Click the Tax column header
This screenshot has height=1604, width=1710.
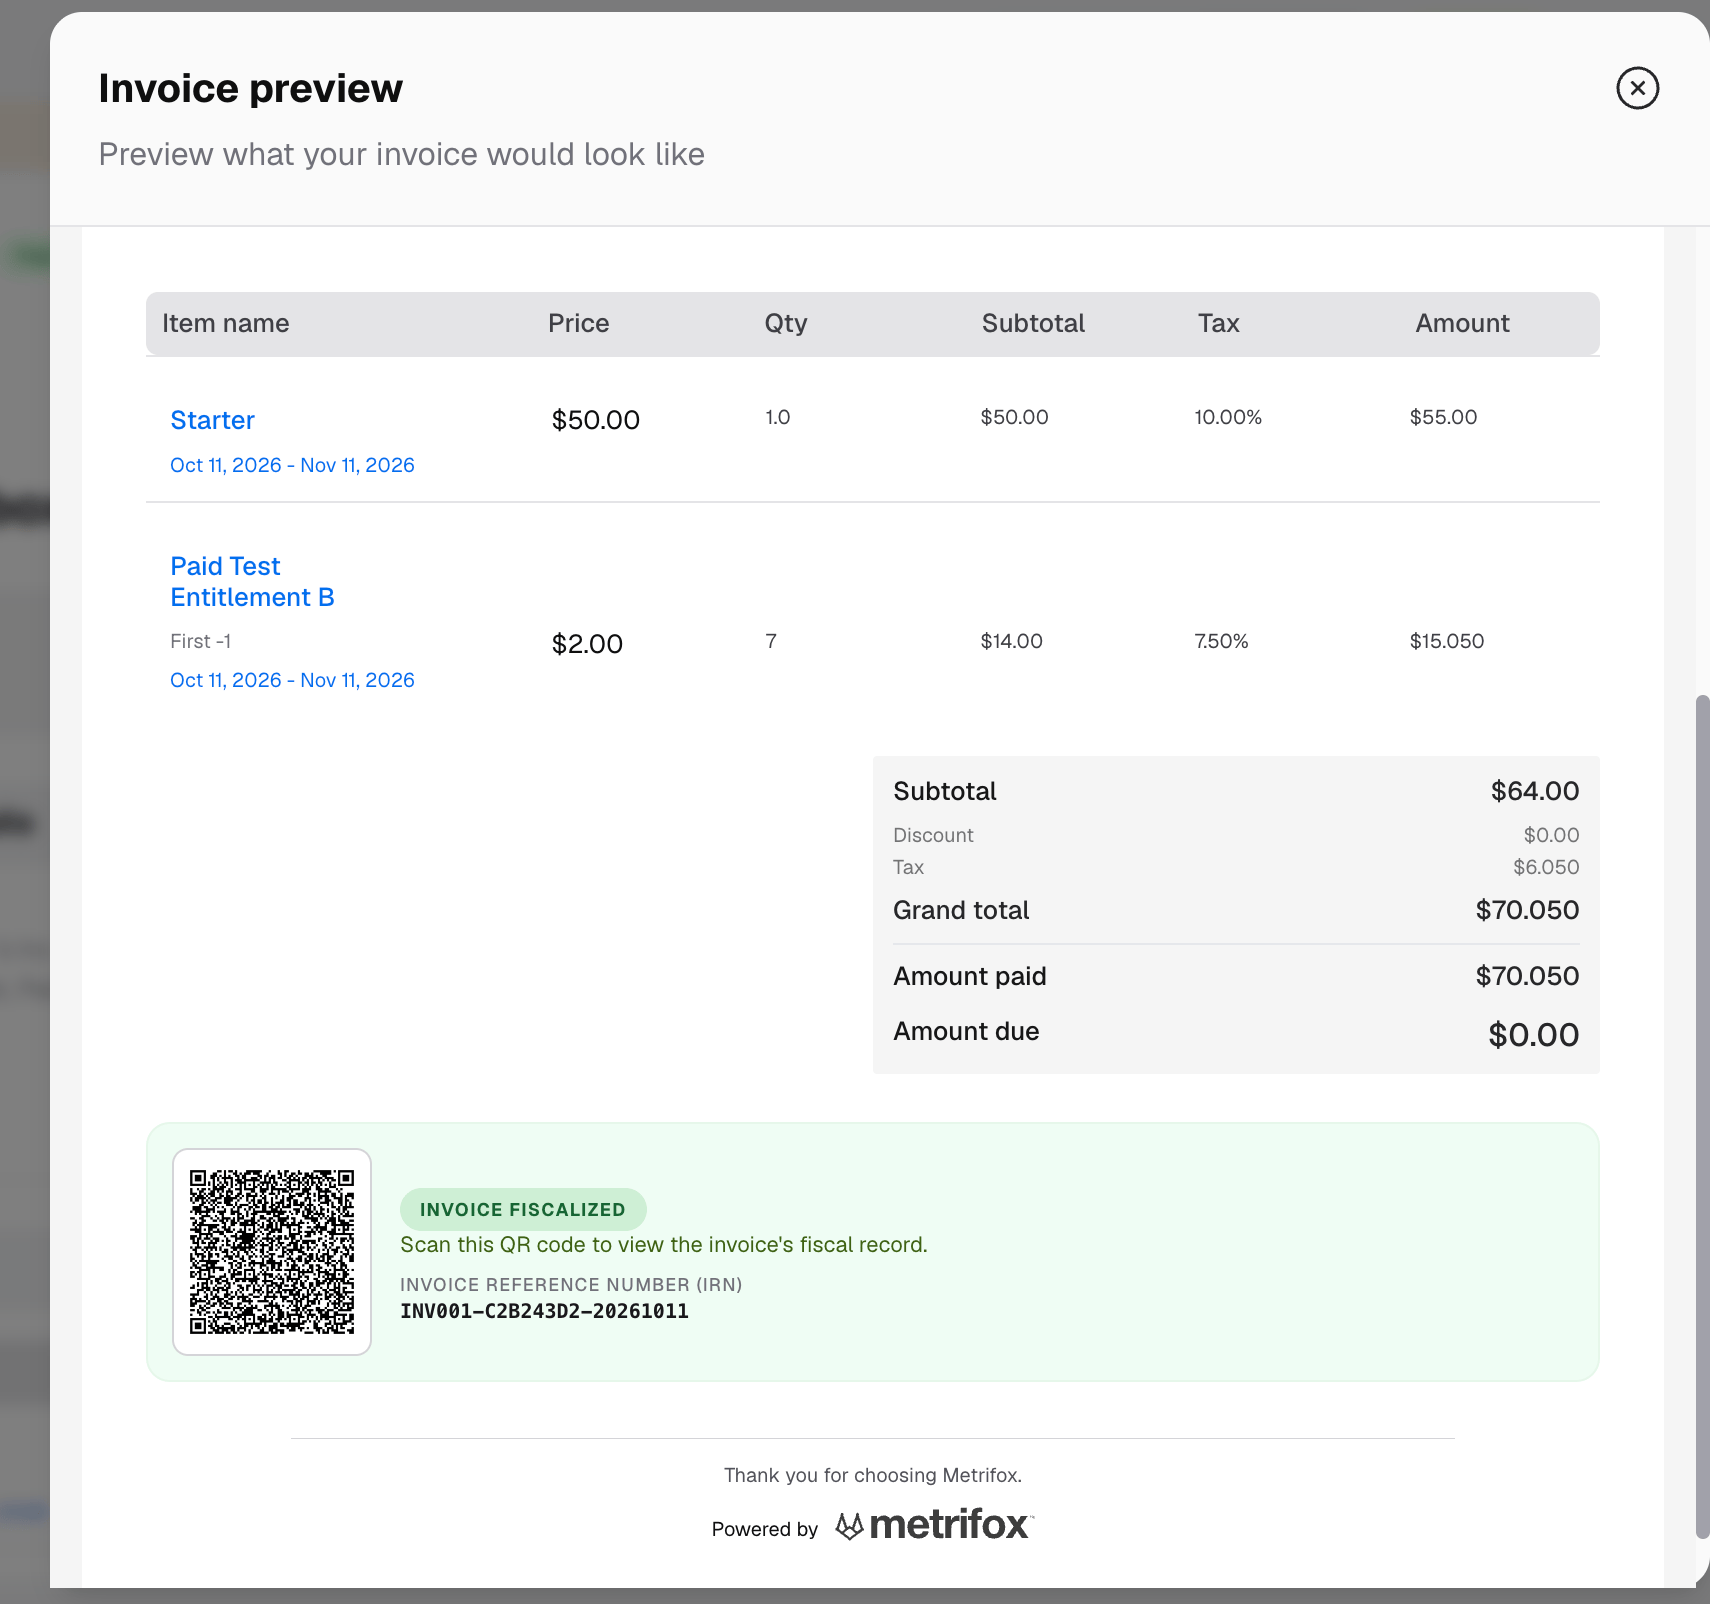tap(1219, 323)
